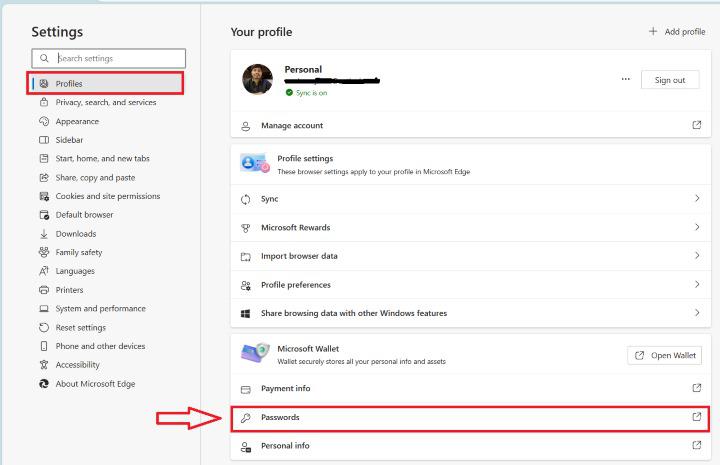Click the Payment info external link icon
Image resolution: width=720 pixels, height=465 pixels.
(697, 387)
